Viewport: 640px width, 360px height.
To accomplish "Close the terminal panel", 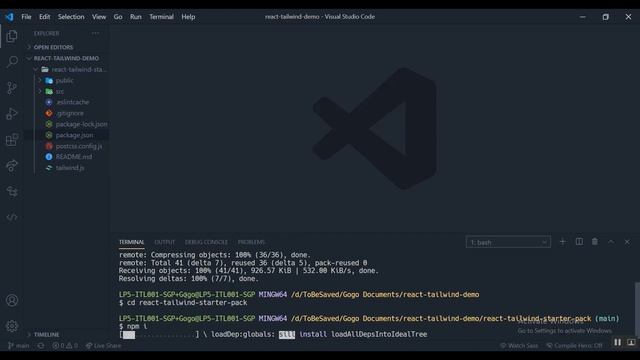I will coord(627,242).
